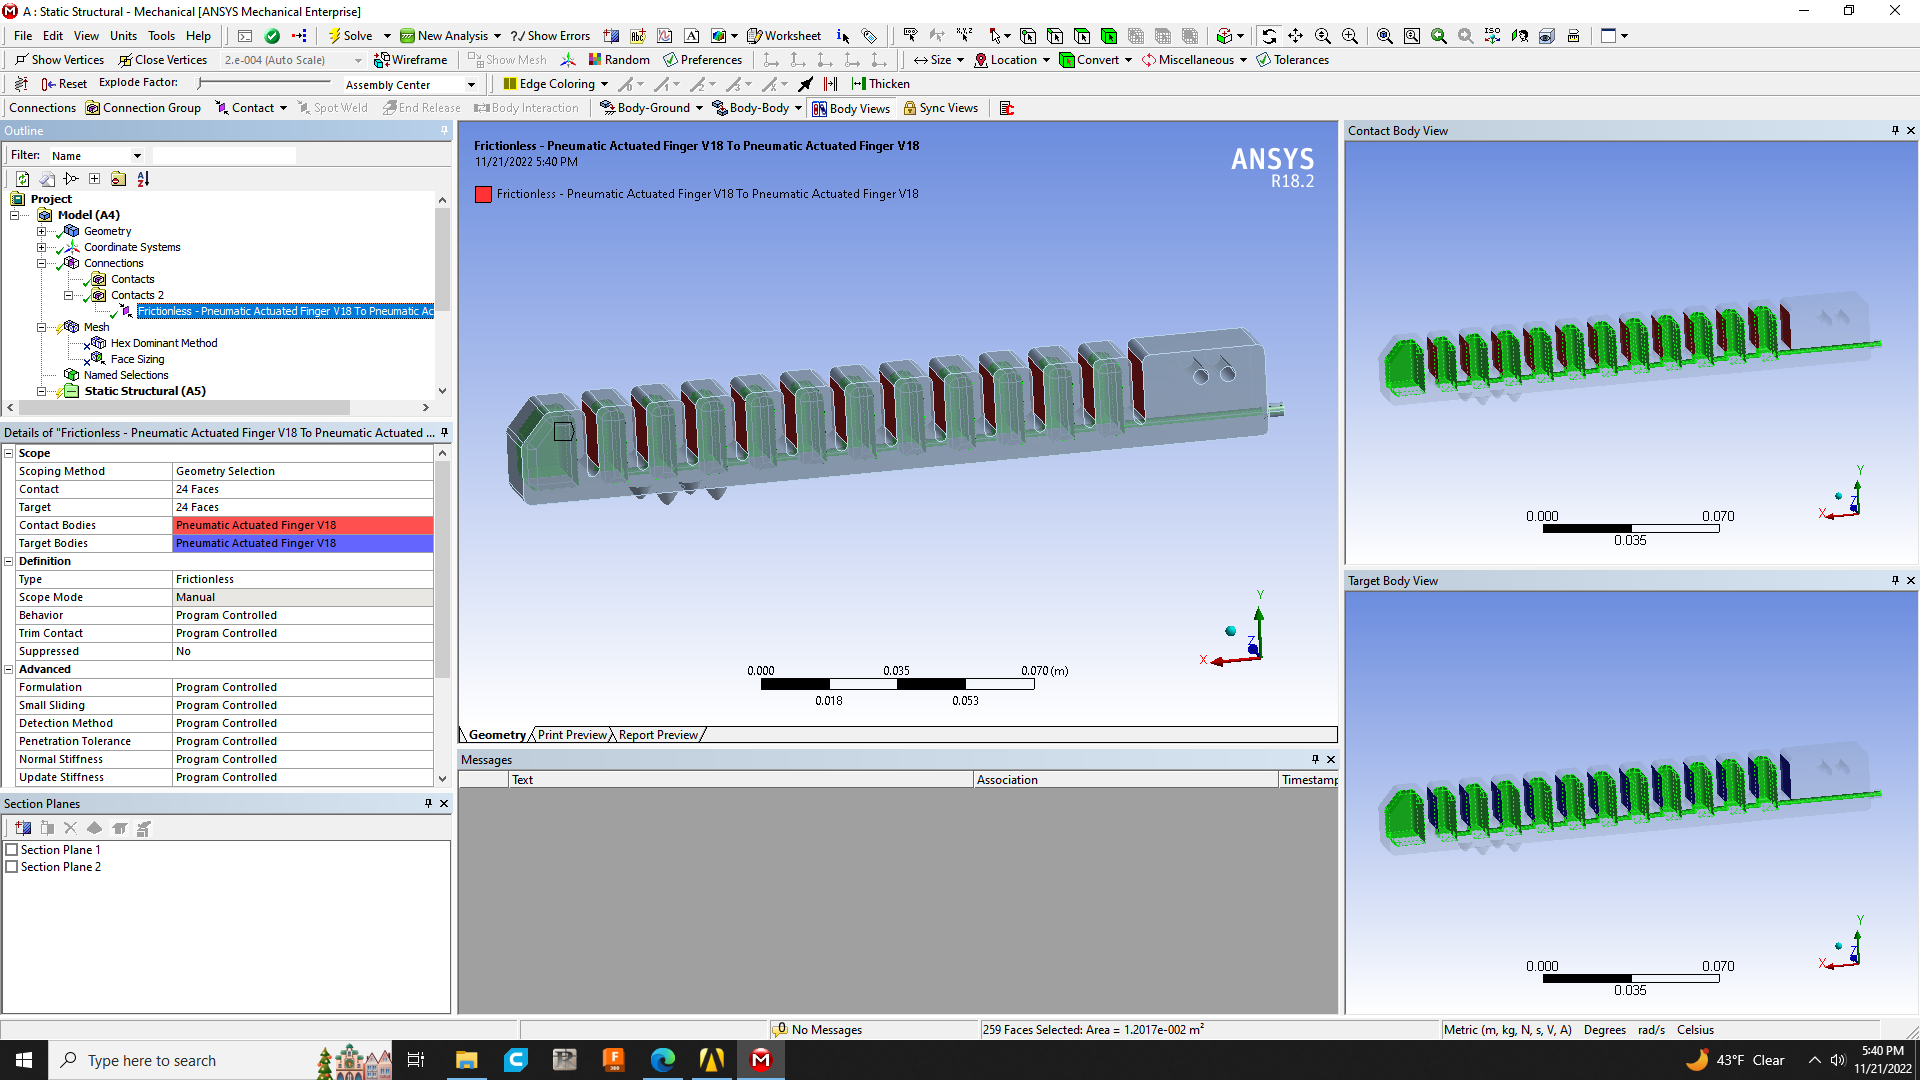Check the Section Plane 2 checkbox

point(13,867)
